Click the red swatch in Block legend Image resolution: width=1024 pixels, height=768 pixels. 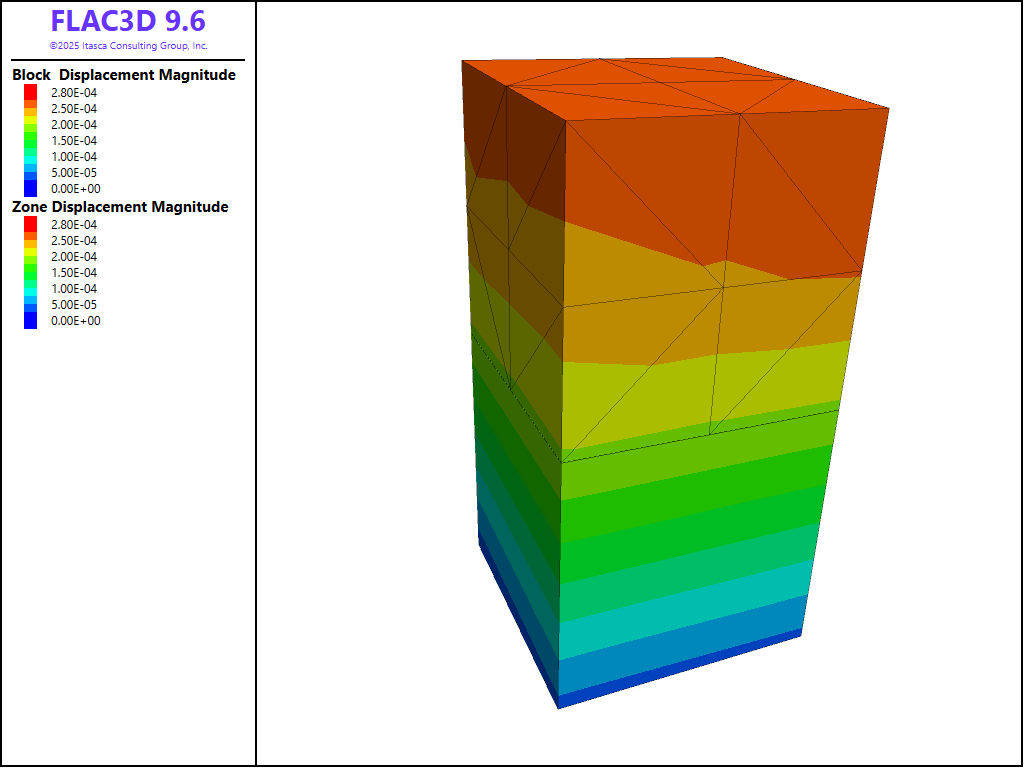point(30,91)
